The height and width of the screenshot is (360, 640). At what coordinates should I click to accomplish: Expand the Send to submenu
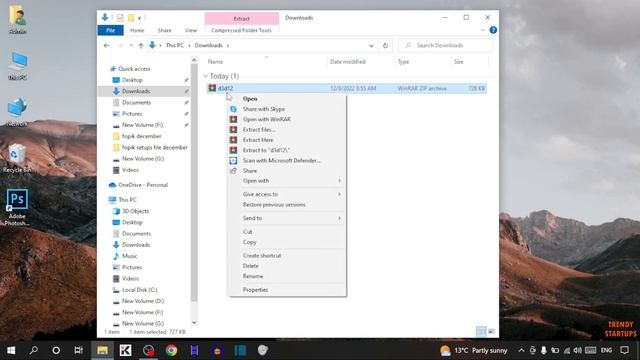(287, 218)
